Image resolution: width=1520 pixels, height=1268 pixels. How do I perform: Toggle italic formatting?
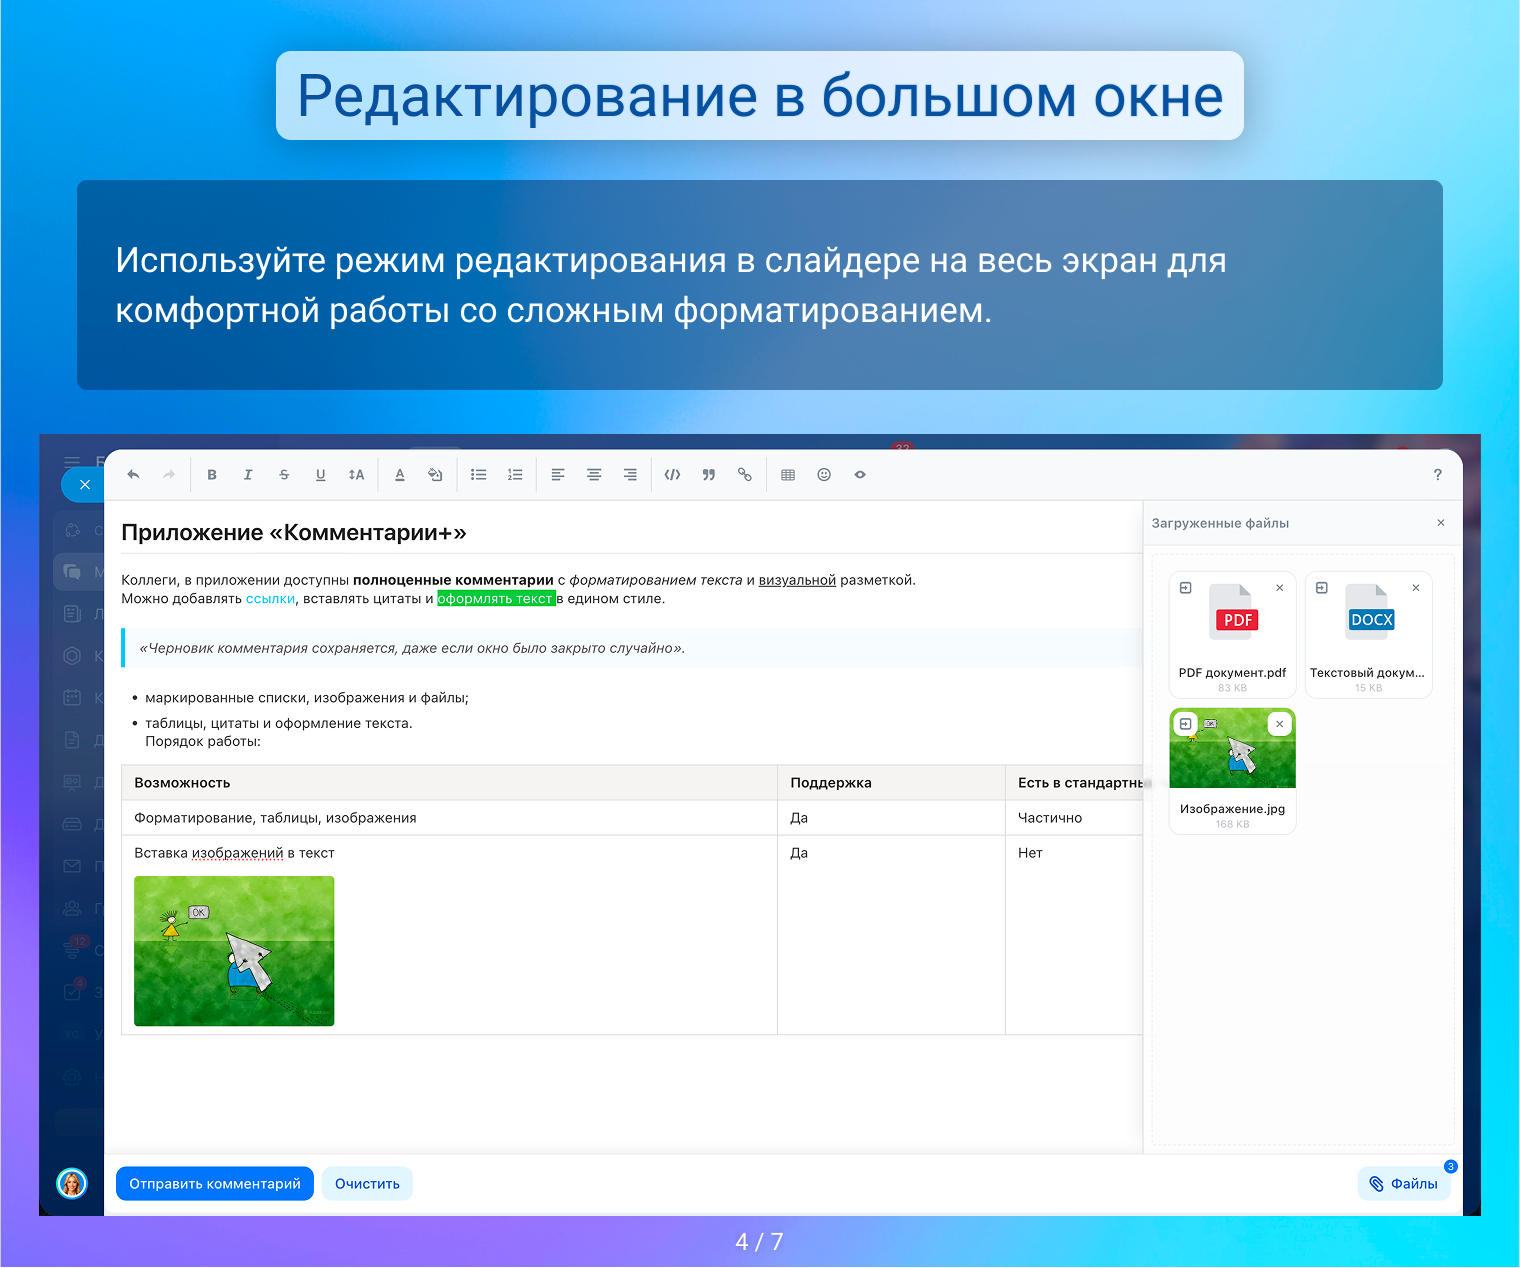coord(248,475)
